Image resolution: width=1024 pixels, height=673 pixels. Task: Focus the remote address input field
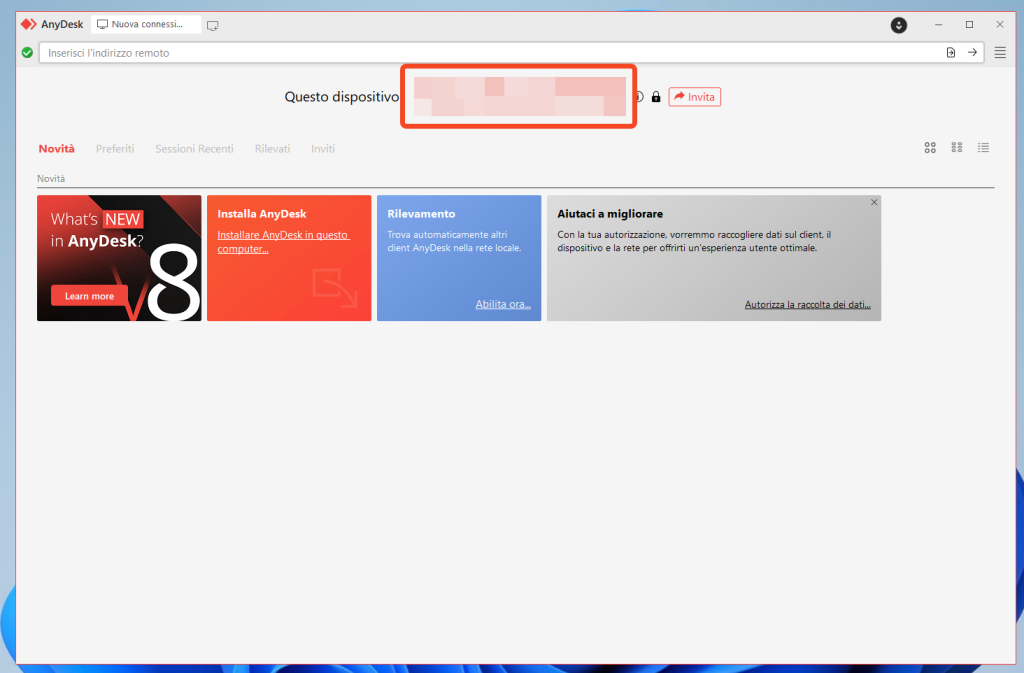coord(490,53)
